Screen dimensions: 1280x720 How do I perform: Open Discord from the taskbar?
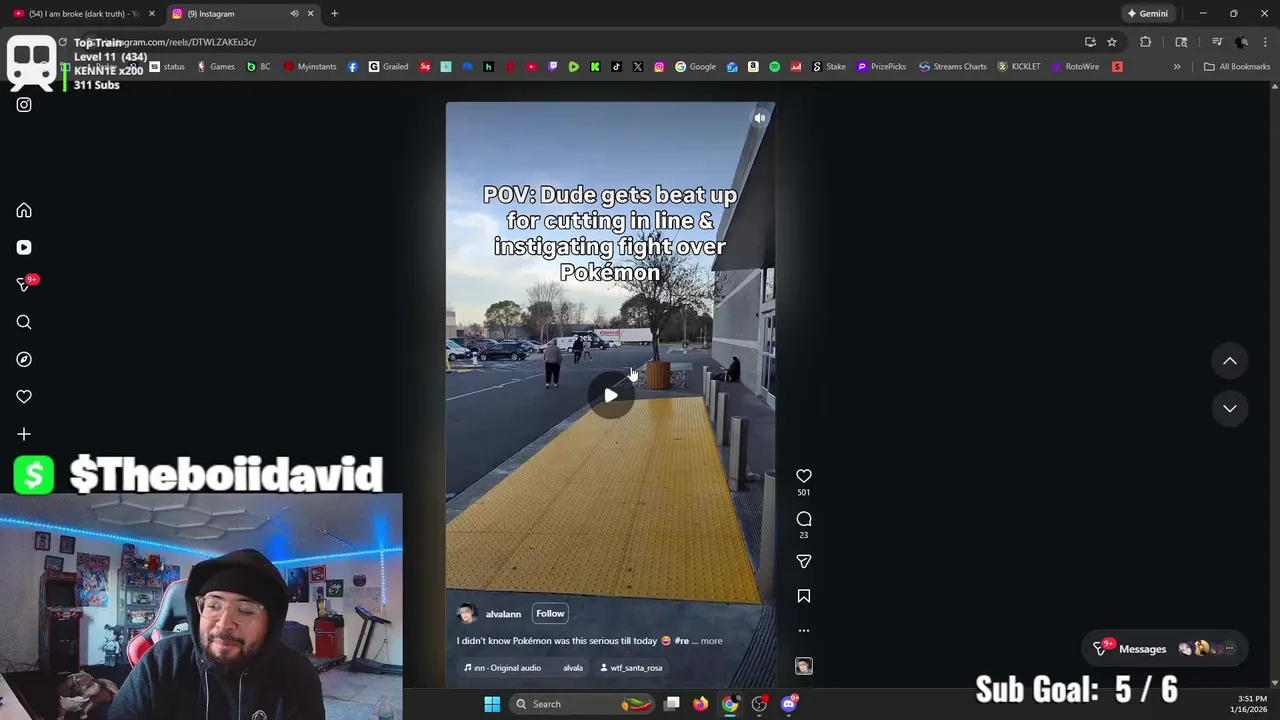789,704
